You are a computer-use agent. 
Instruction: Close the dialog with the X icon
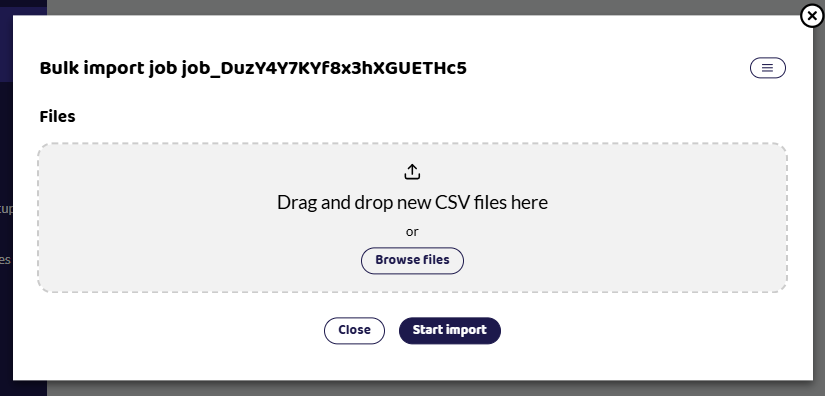[812, 16]
